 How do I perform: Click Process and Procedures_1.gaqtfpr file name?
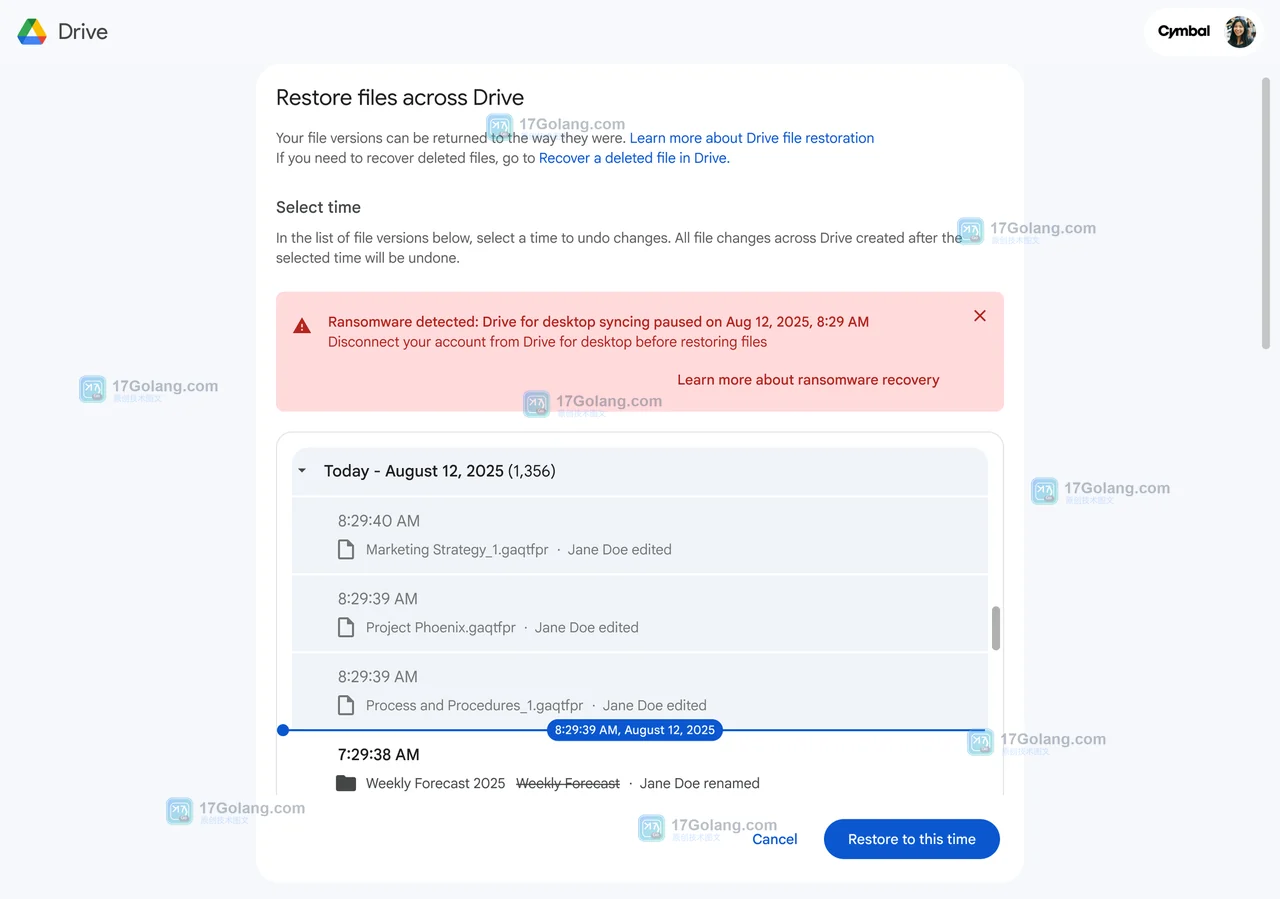point(475,705)
